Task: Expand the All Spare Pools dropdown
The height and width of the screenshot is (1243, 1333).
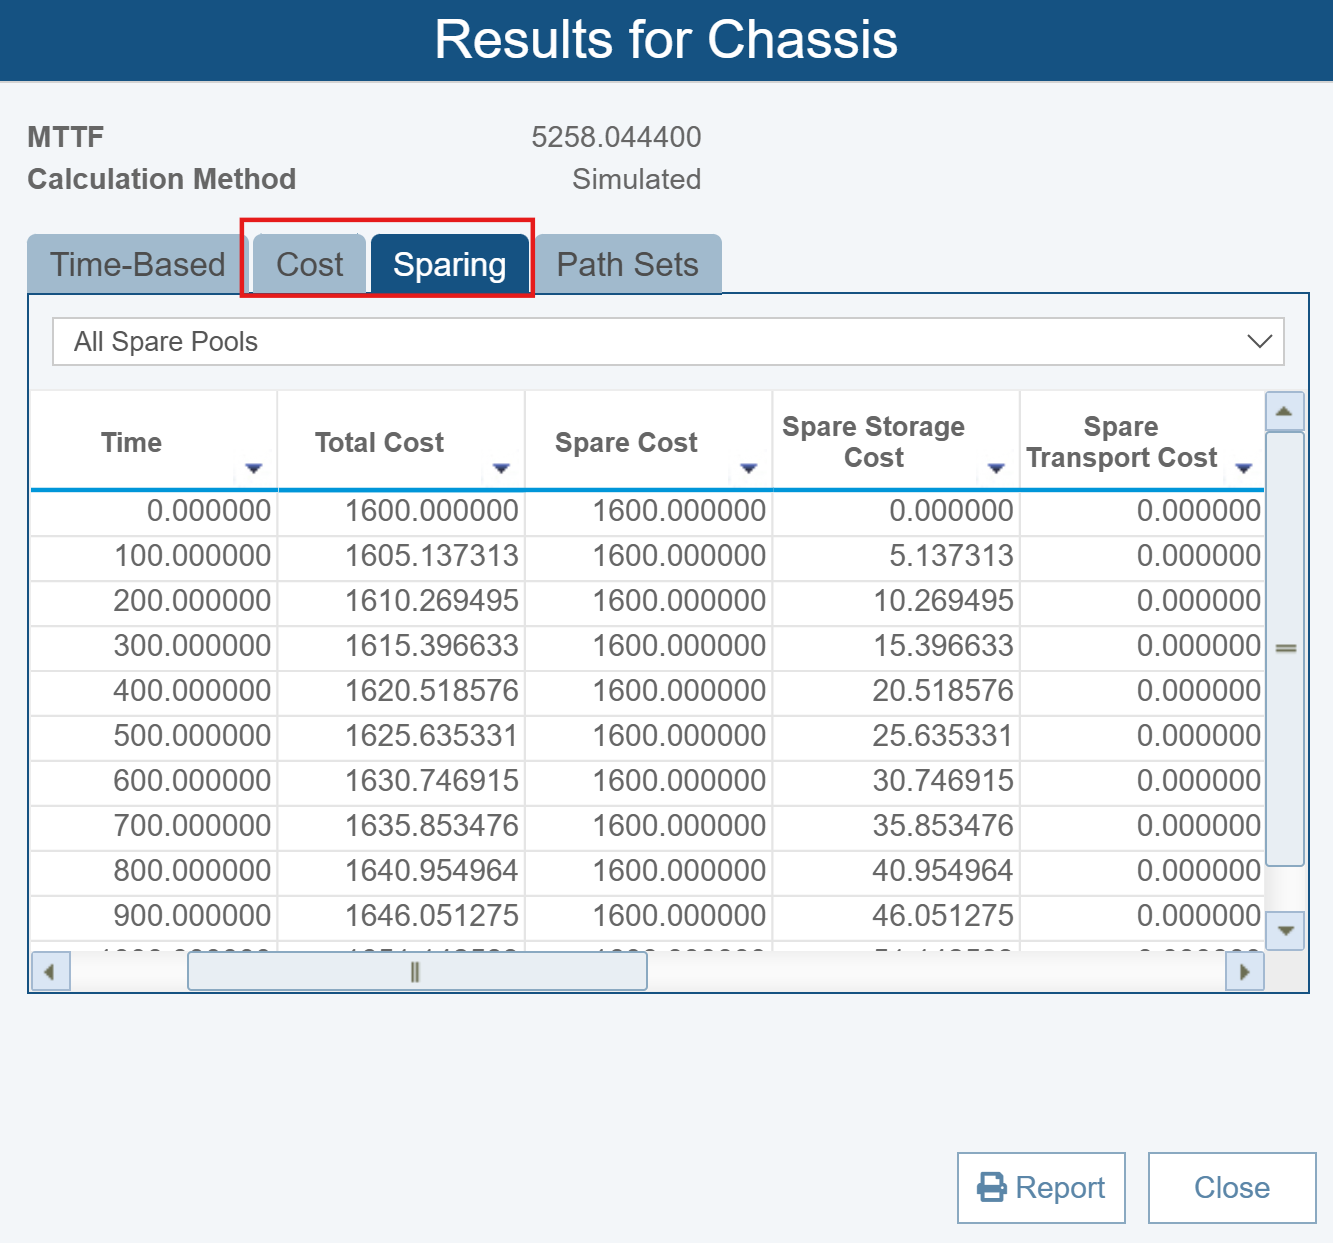Action: (1259, 342)
